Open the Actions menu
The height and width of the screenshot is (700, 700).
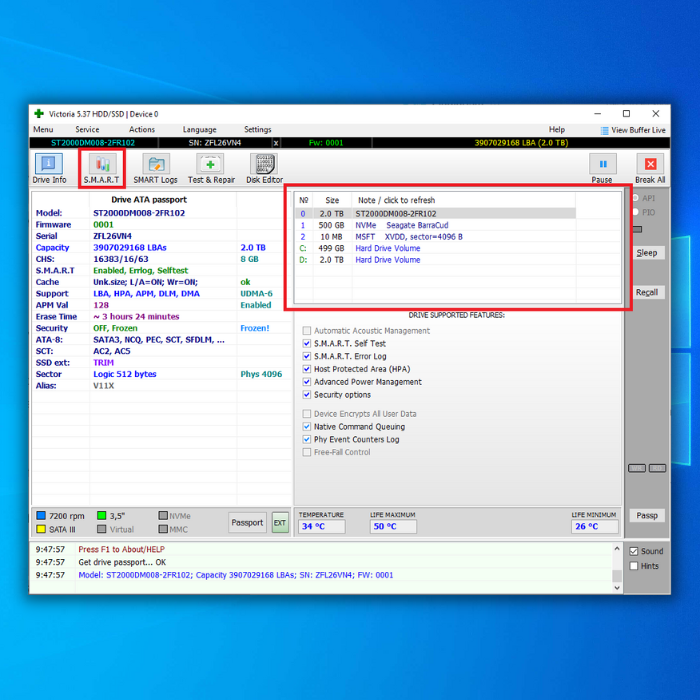click(142, 129)
